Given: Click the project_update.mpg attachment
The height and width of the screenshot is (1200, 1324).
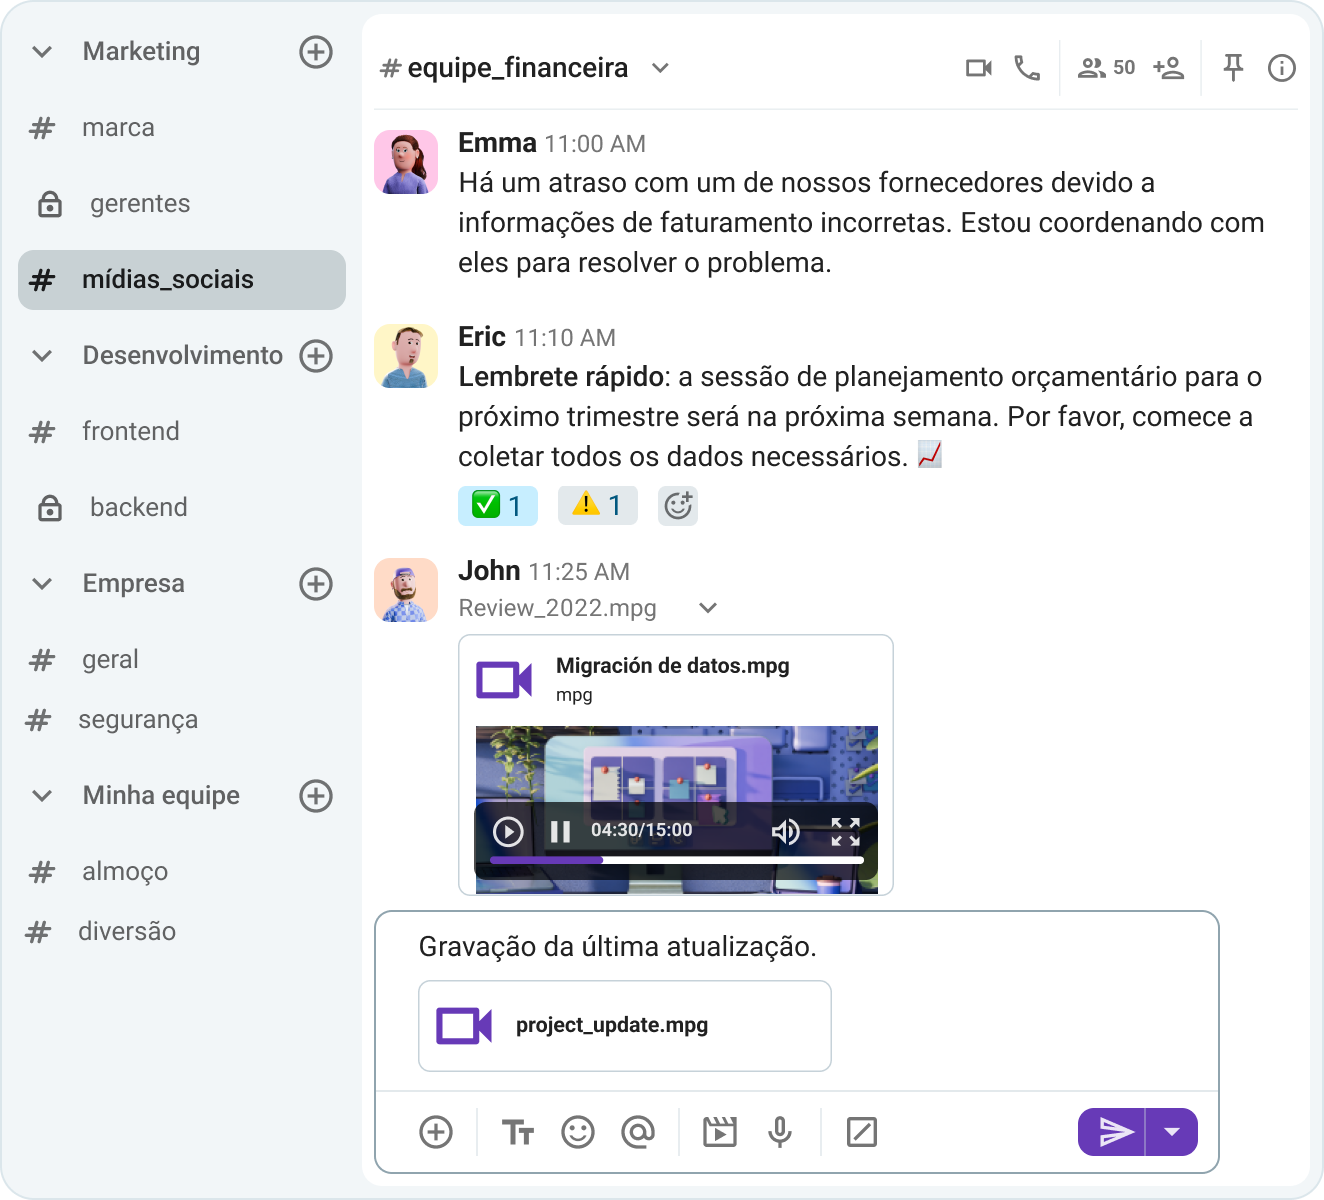Looking at the screenshot, I should (625, 1026).
